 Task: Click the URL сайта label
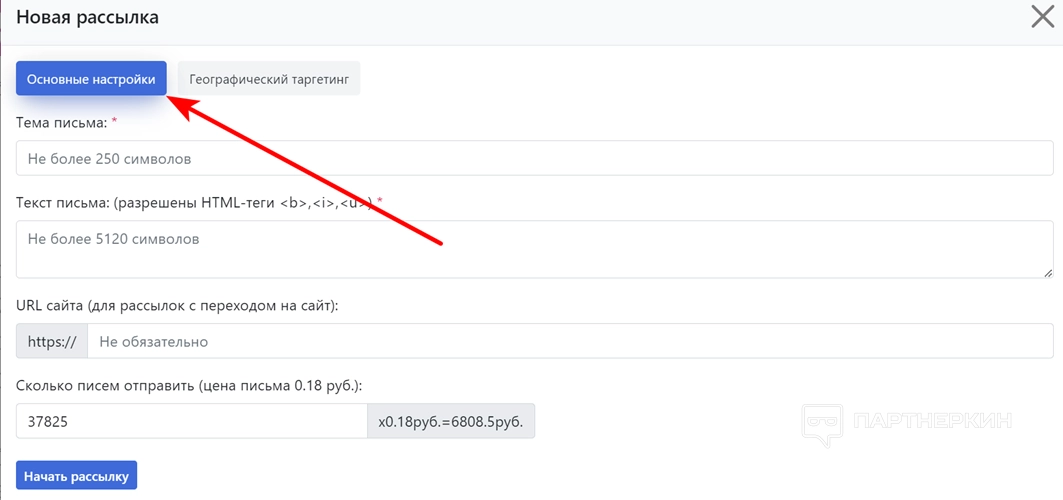click(x=177, y=305)
